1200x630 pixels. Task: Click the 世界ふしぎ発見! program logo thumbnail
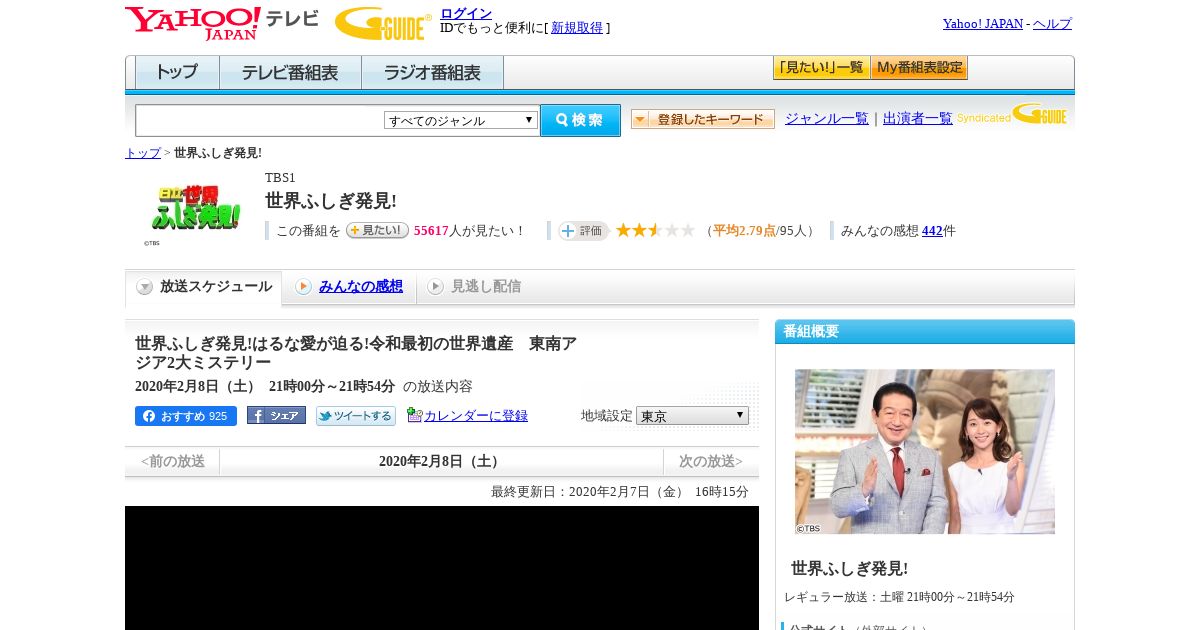[194, 208]
